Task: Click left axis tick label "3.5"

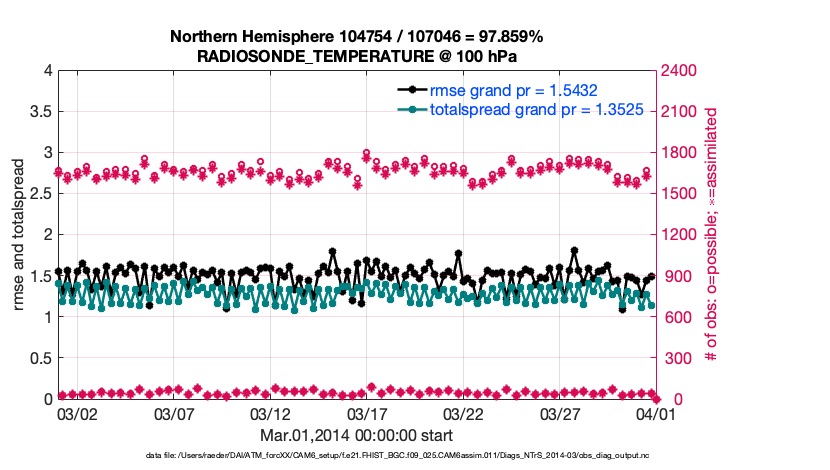Action: coord(42,112)
